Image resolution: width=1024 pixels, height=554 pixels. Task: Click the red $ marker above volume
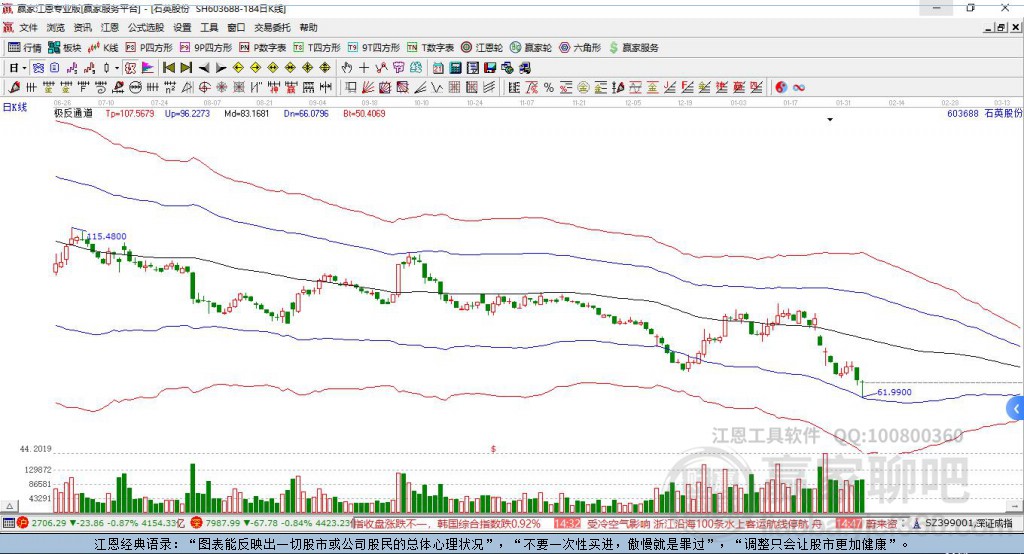(493, 449)
